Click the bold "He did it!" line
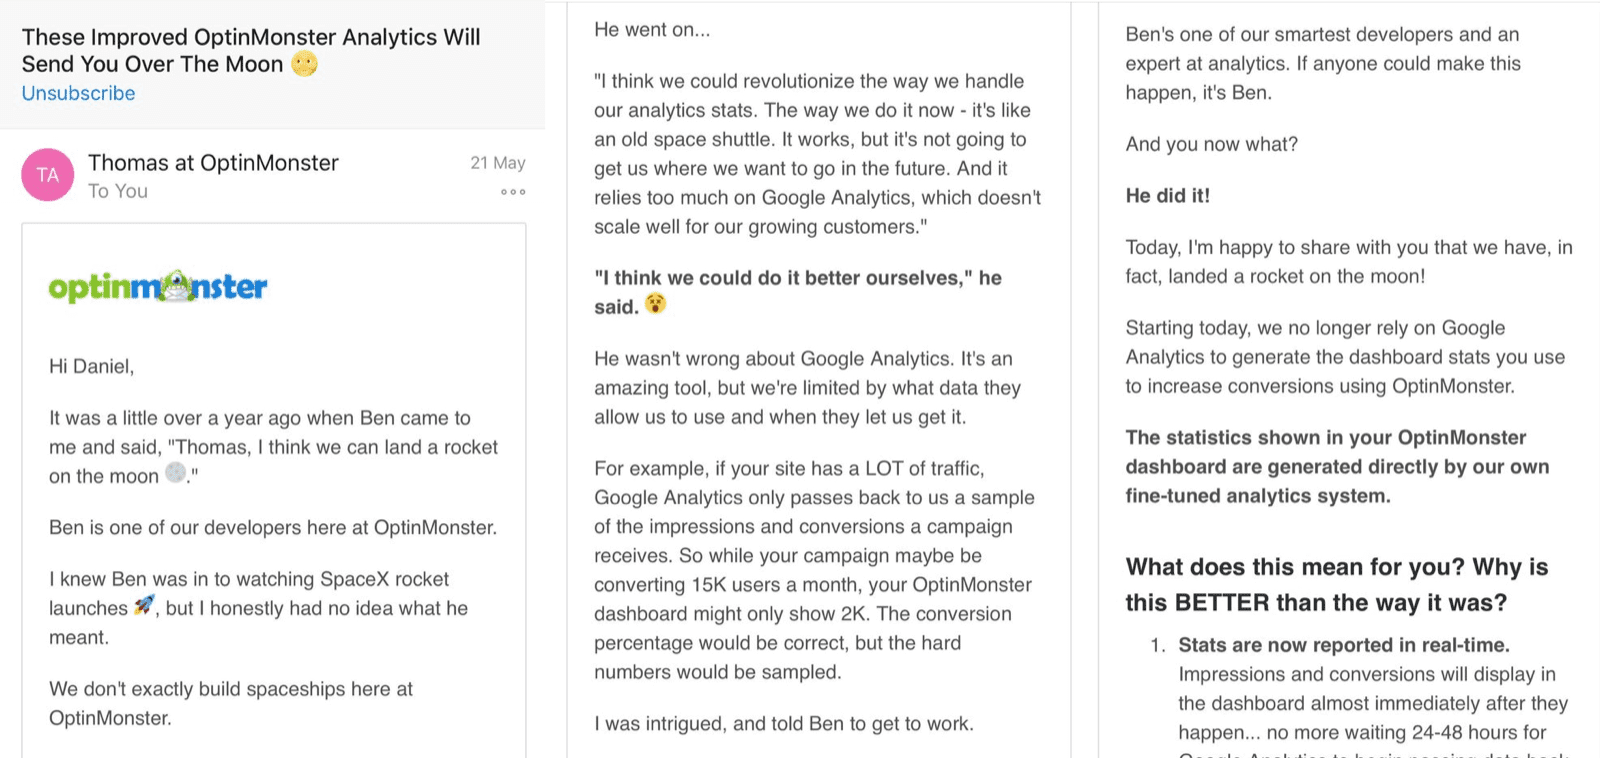The image size is (1600, 758). [1167, 196]
